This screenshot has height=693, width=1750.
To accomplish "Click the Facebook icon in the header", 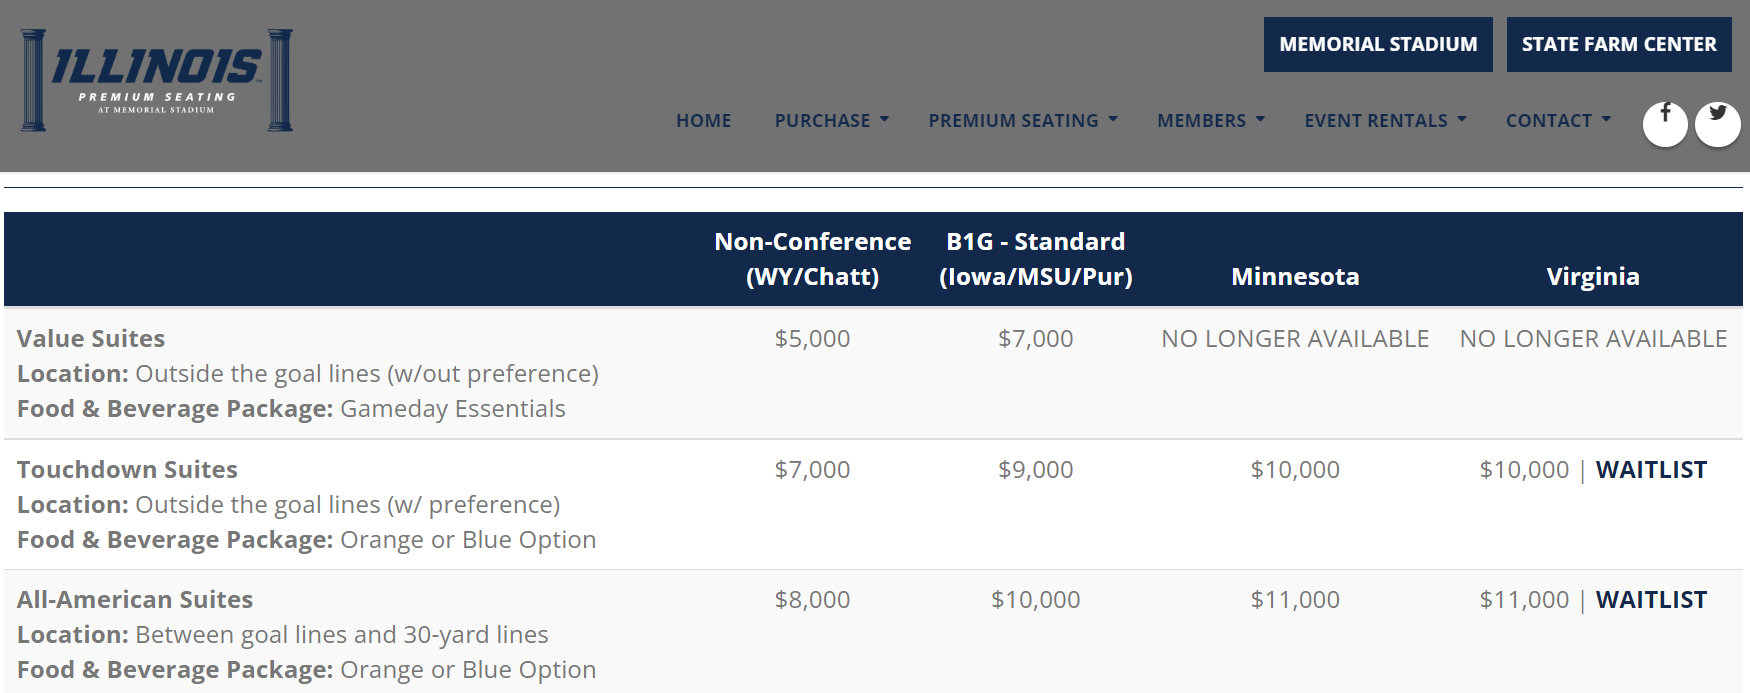I will click(x=1665, y=123).
